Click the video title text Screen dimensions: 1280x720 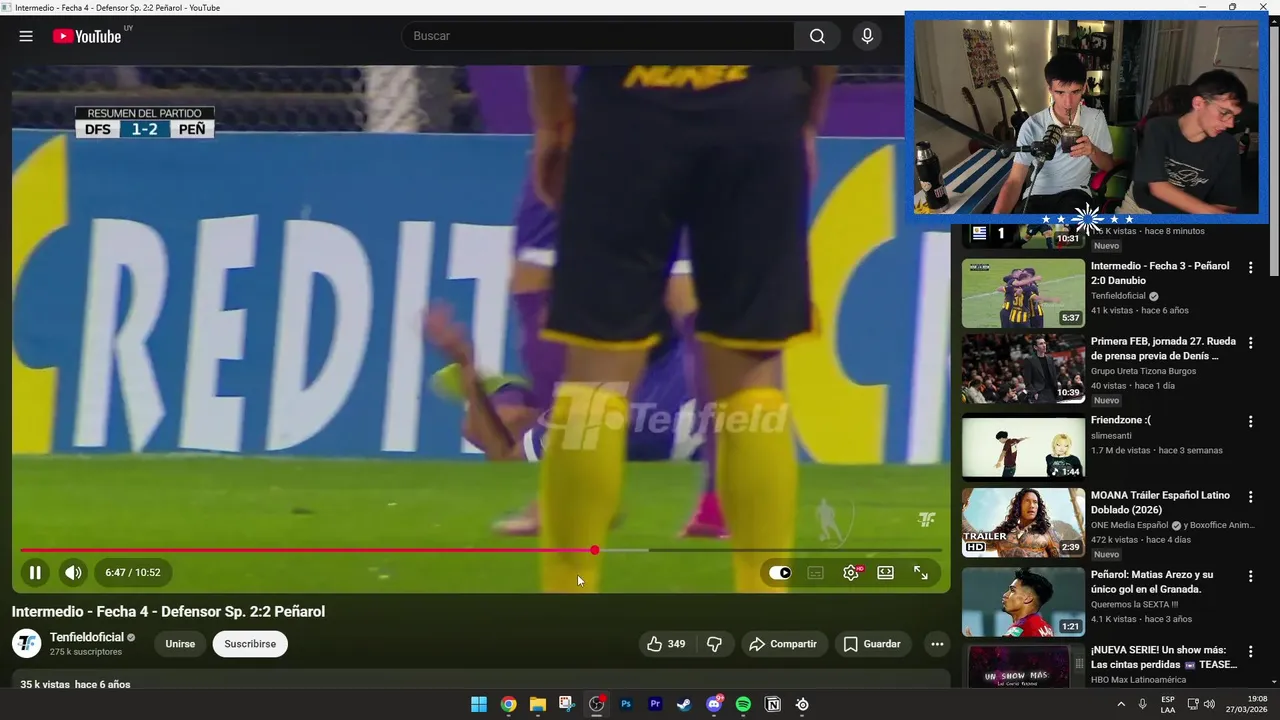(168, 612)
